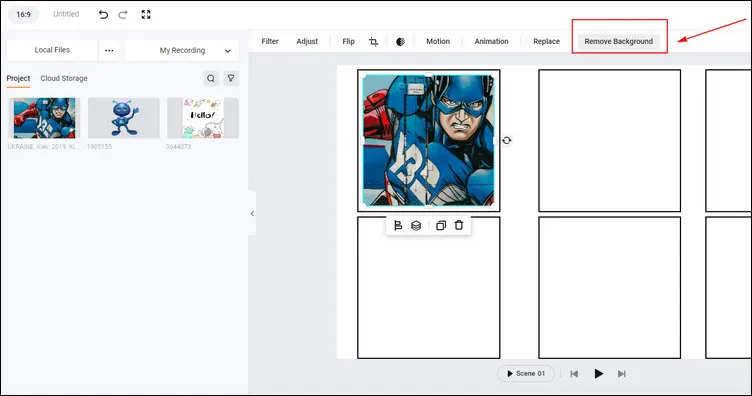Expand the My Recording dropdown
The width and height of the screenshot is (752, 396).
[182, 50]
